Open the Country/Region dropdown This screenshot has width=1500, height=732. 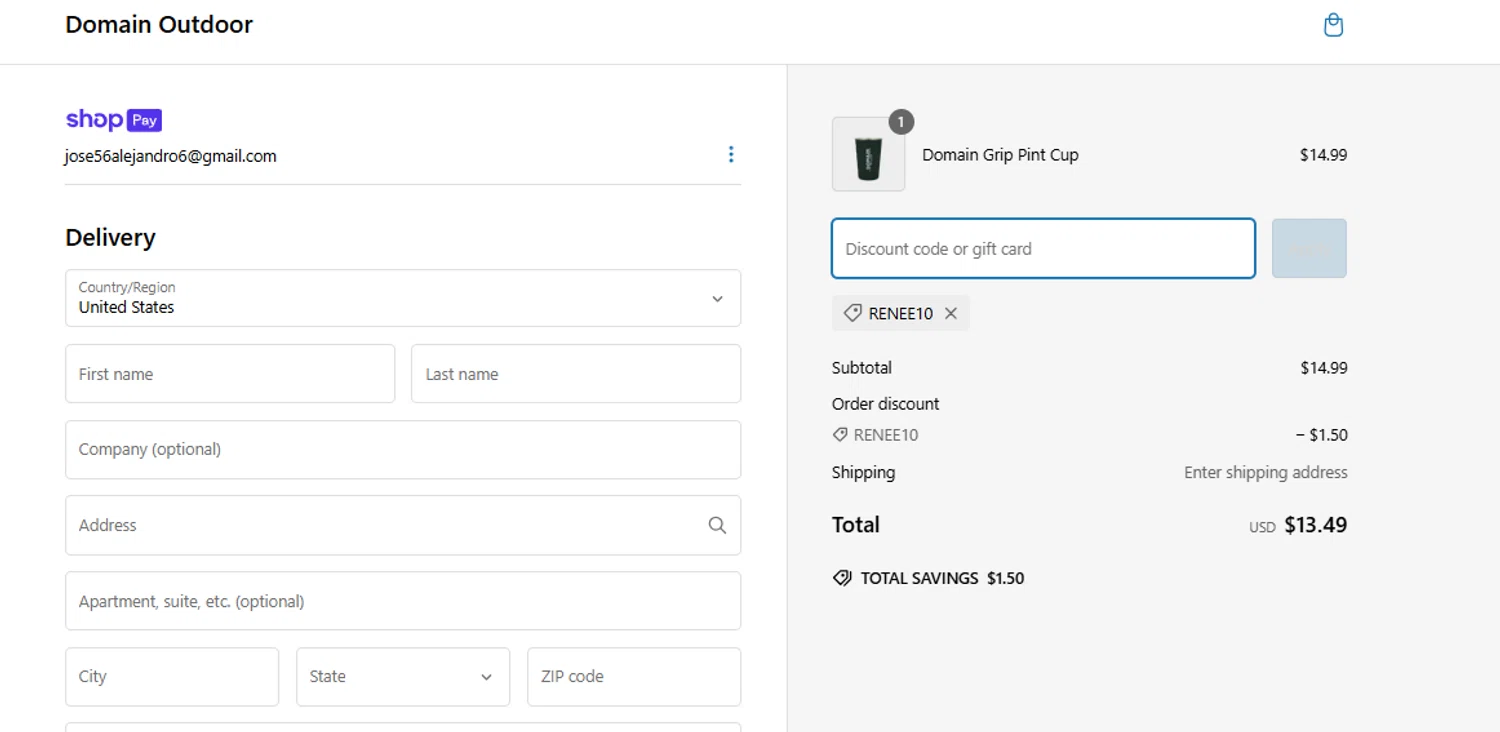click(403, 298)
